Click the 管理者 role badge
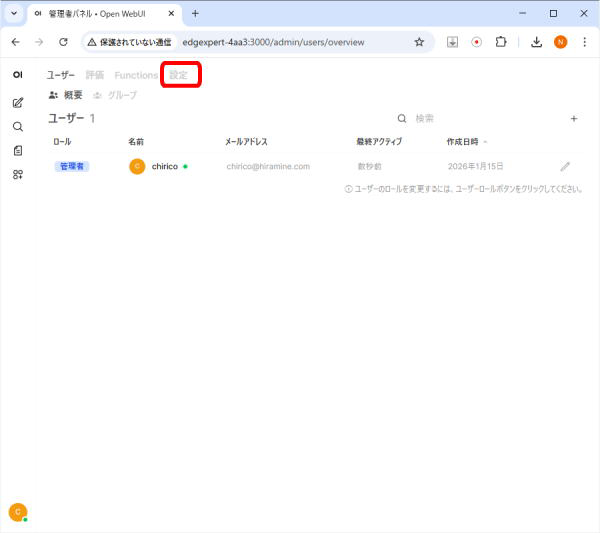The width and height of the screenshot is (600, 533). (71, 166)
